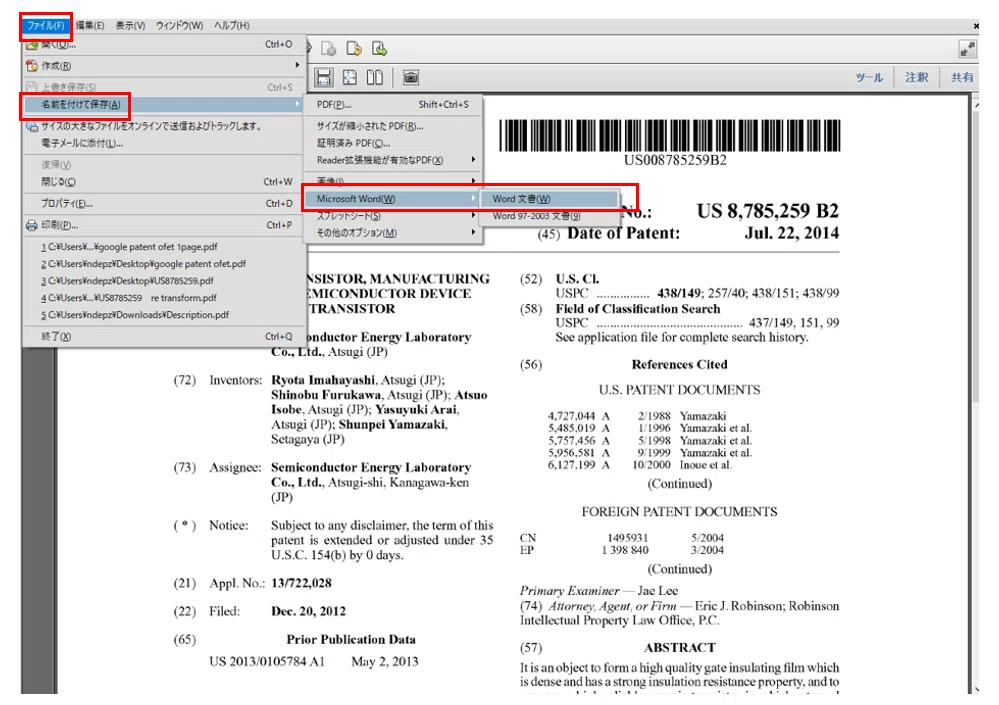Select 閉じる(C) close document entry
The image size is (999, 705).
(x=164, y=182)
